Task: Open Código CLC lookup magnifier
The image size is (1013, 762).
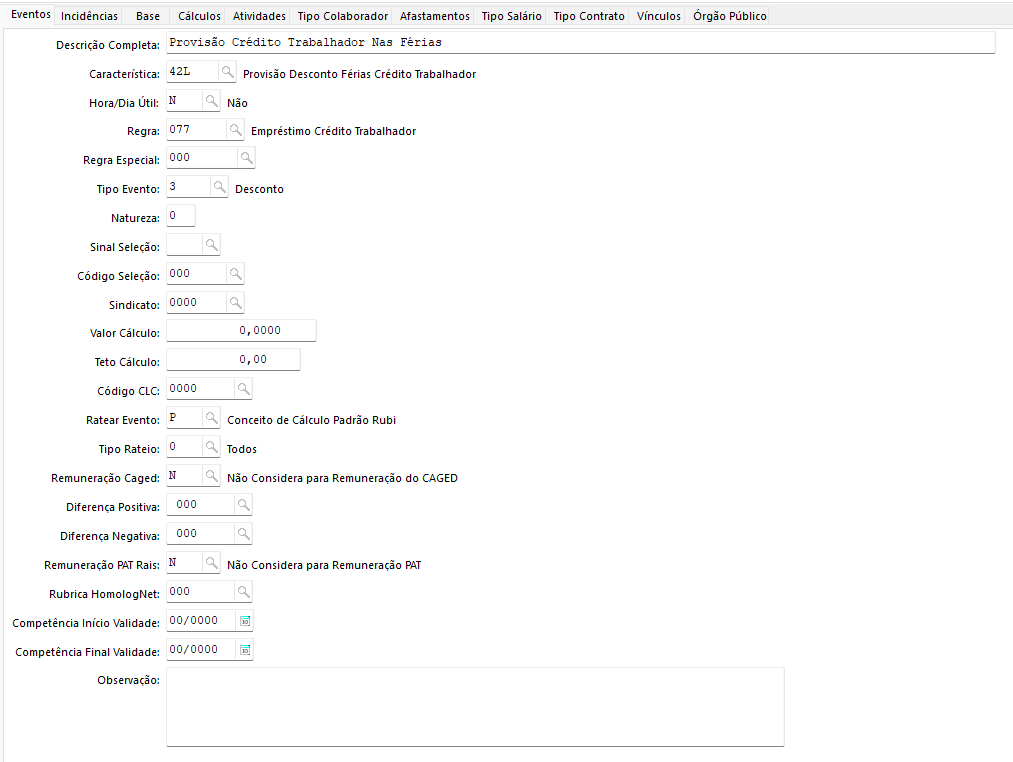Action: [243, 389]
